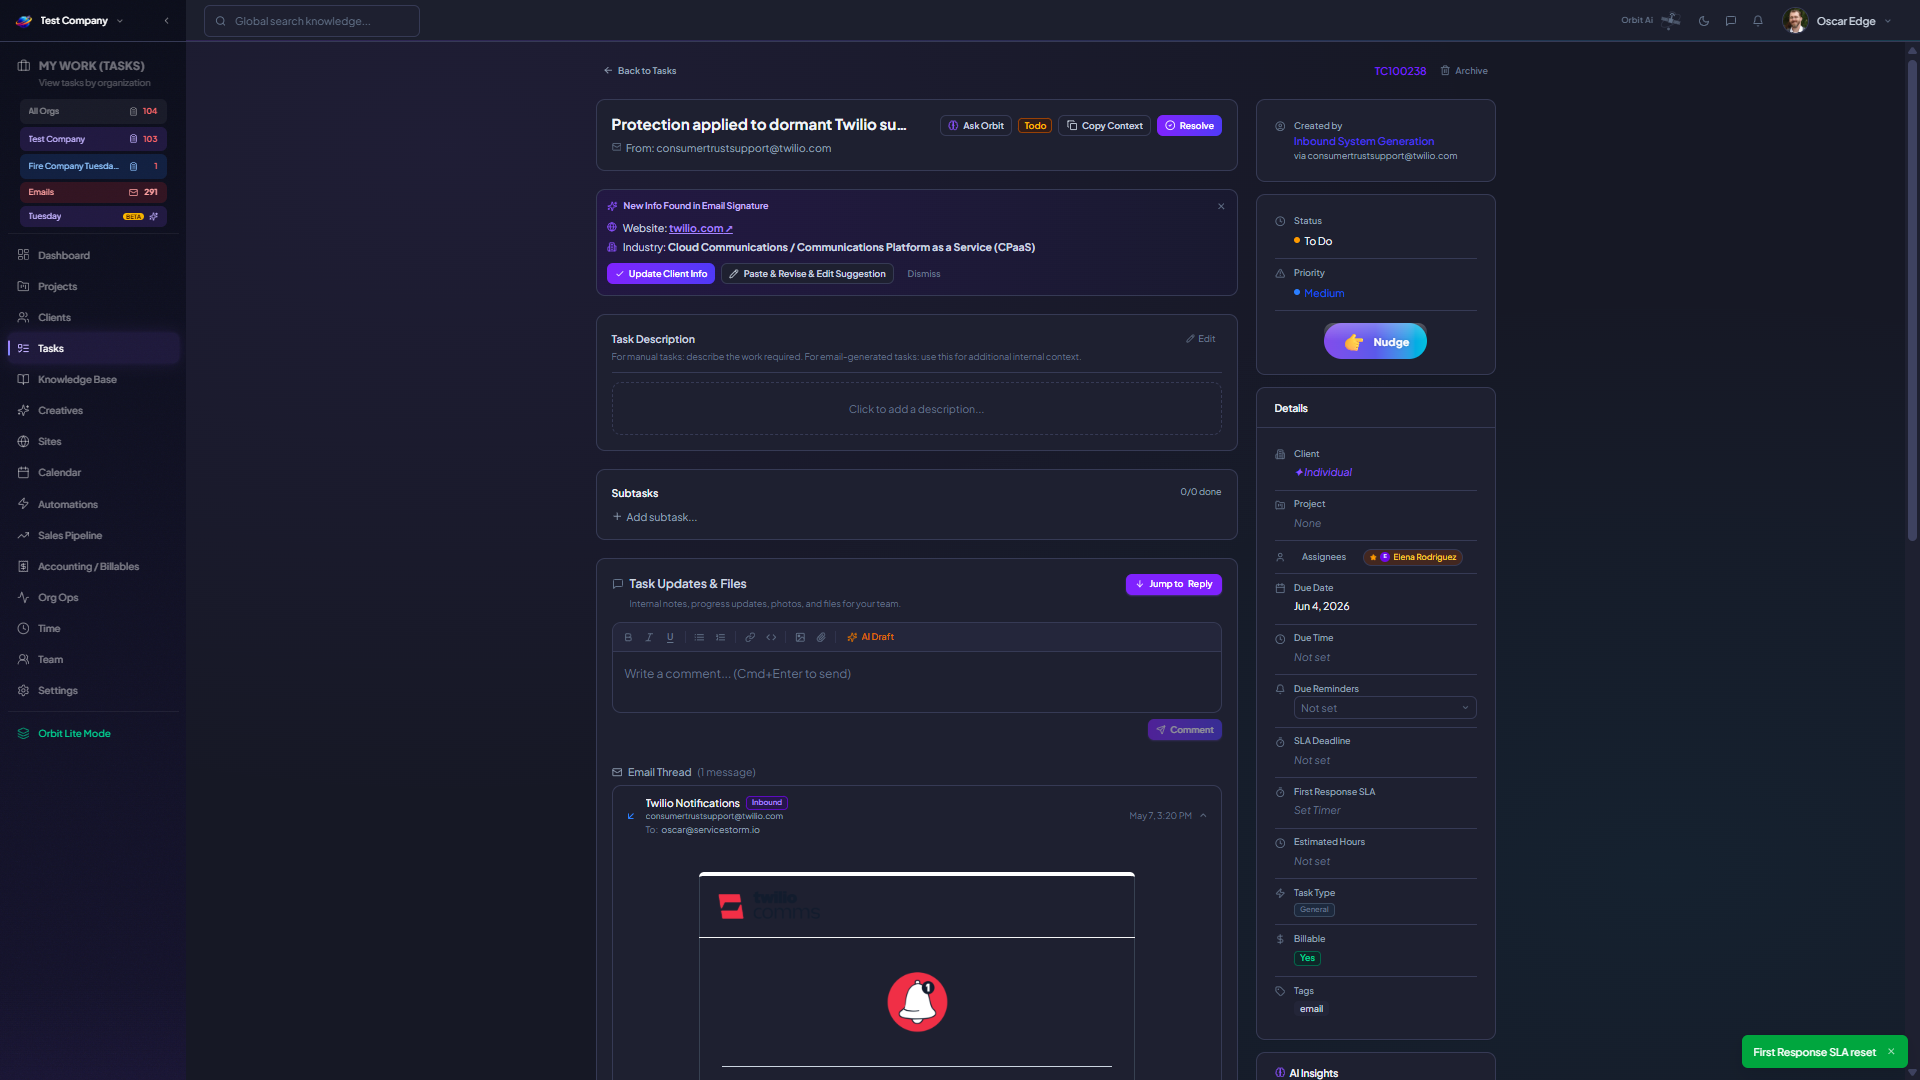Send the Comment
The image size is (1920, 1080).
1185,730
